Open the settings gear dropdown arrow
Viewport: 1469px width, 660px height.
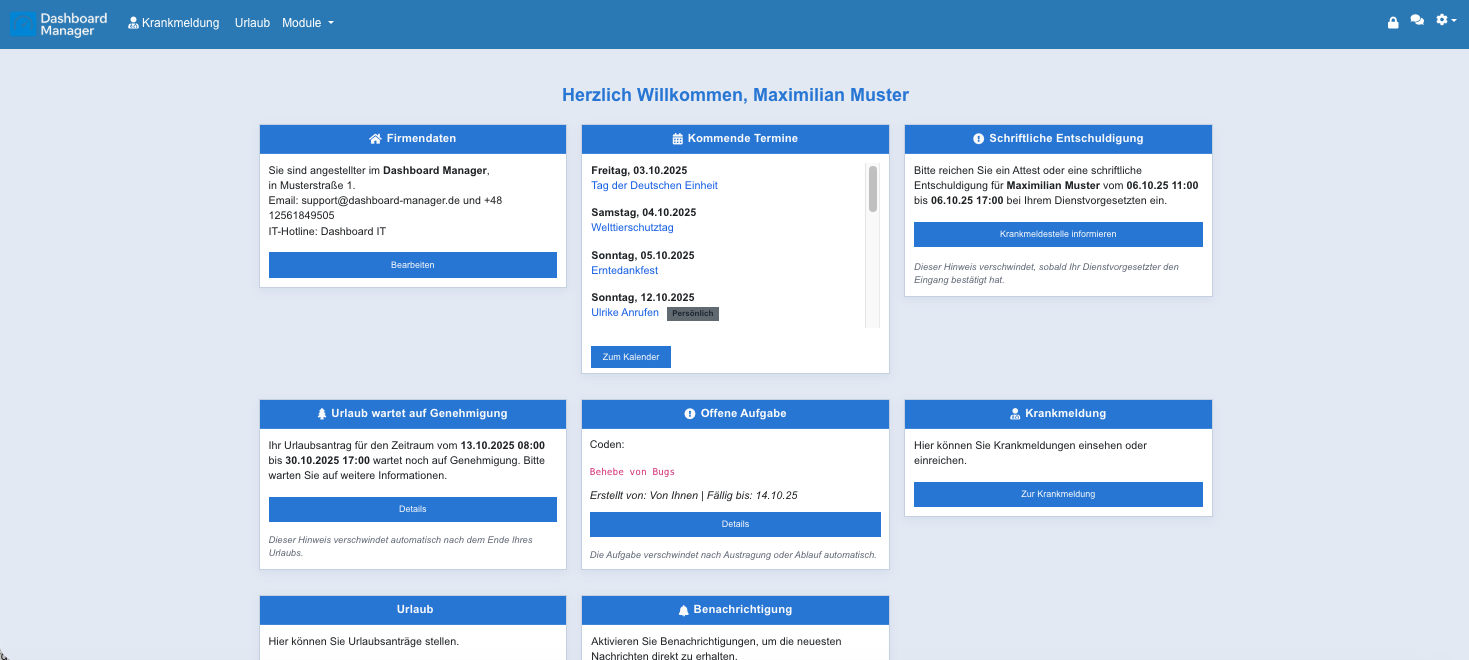pos(1453,20)
